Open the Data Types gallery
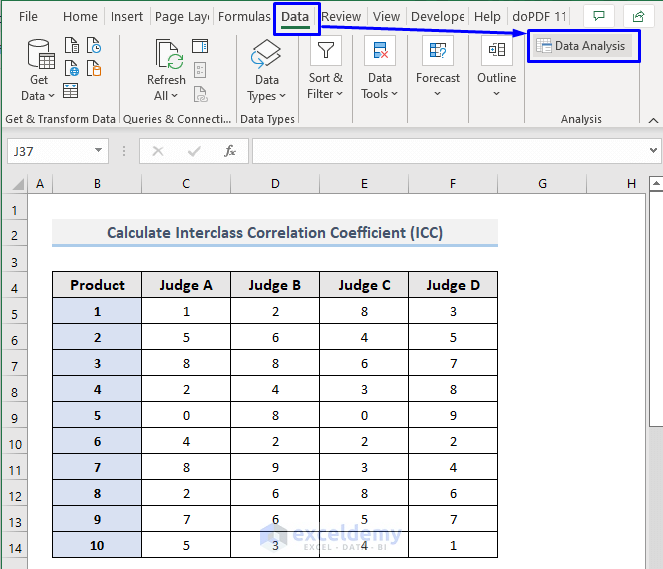 coord(266,72)
